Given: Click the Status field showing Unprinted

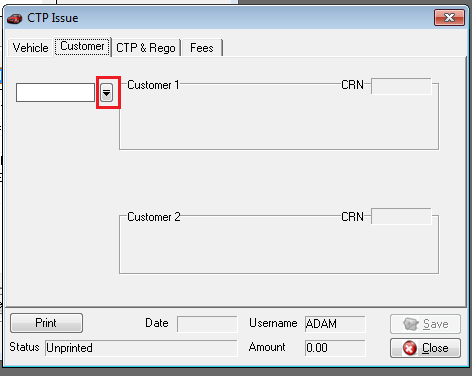Looking at the screenshot, I should 141,348.
